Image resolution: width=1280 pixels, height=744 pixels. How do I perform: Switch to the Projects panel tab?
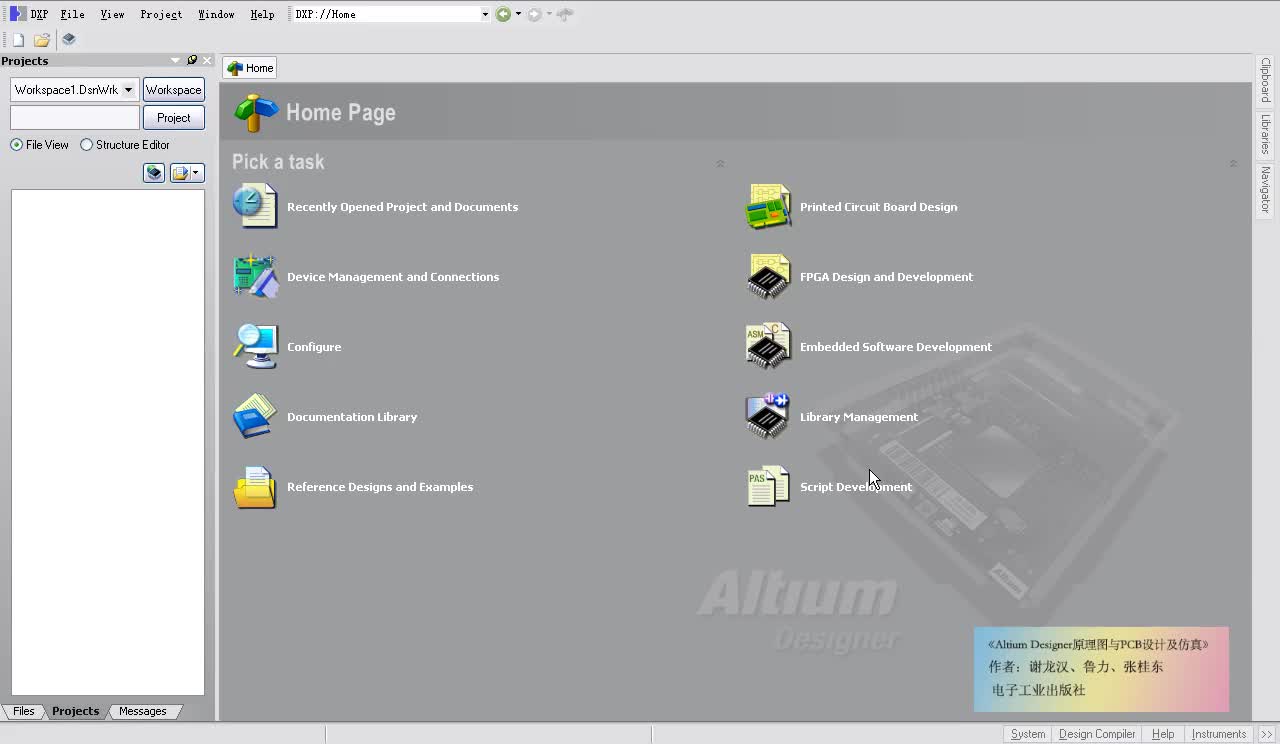(x=75, y=711)
